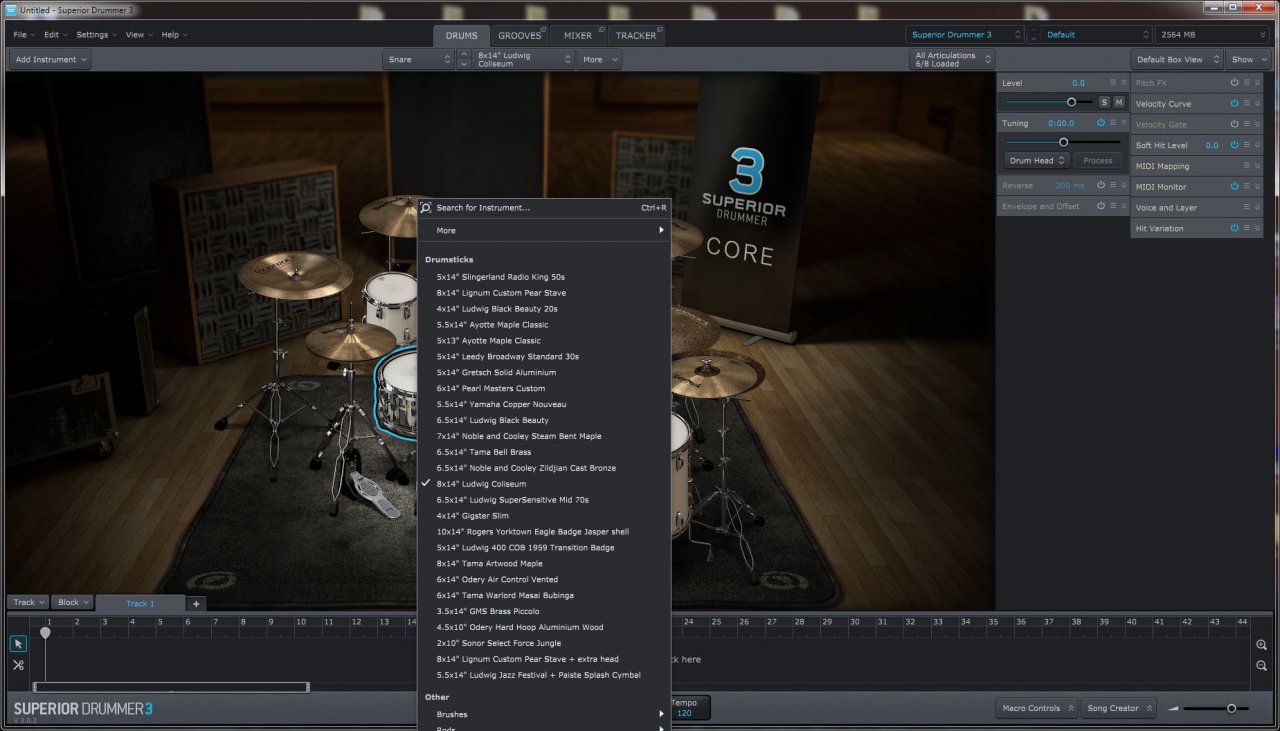Open Macro Controls panel
The width and height of the screenshot is (1280, 731).
1037,708
